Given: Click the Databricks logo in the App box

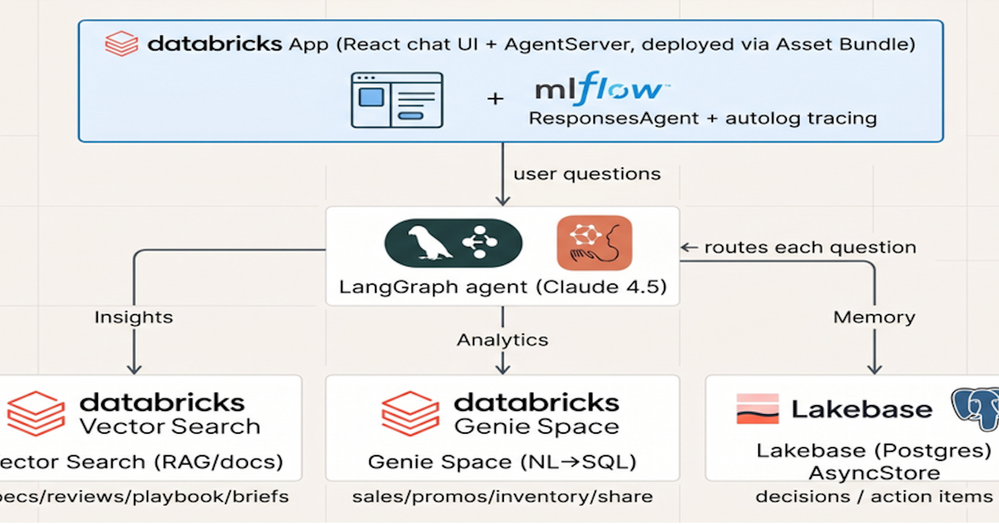Looking at the screenshot, I should [122, 44].
